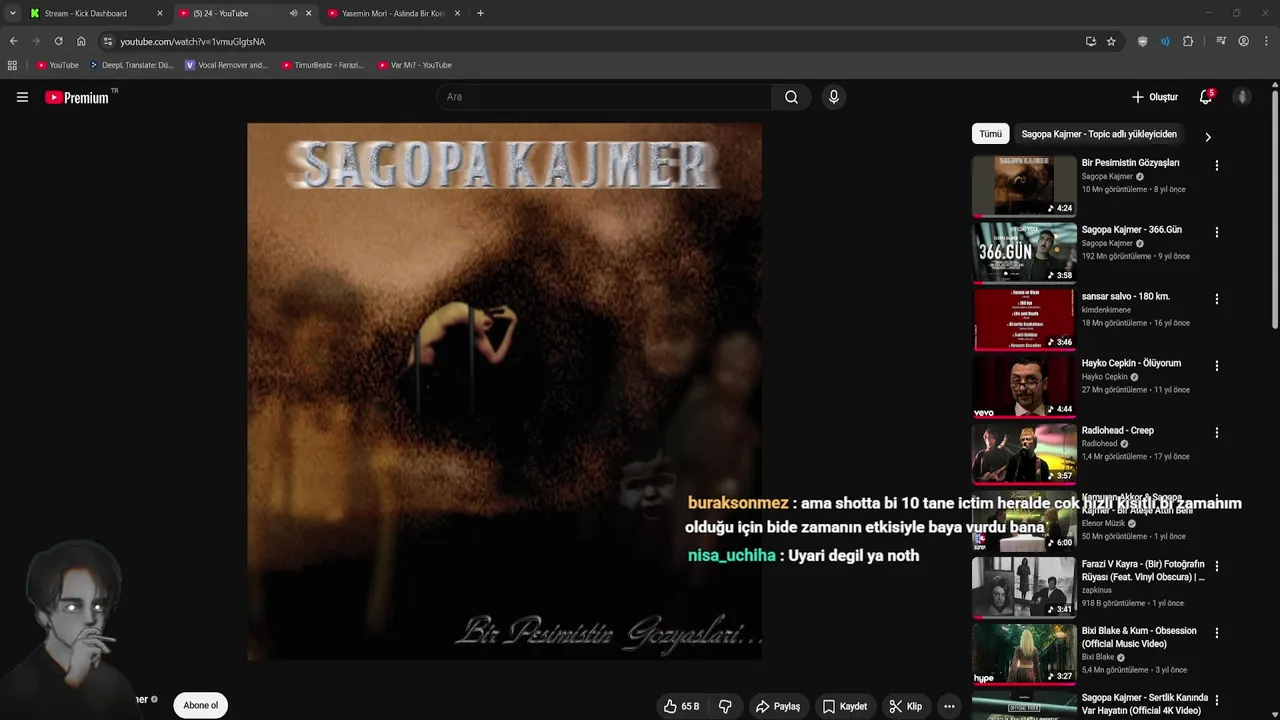Go back in browser history
This screenshot has height=720, width=1280.
tap(13, 41)
